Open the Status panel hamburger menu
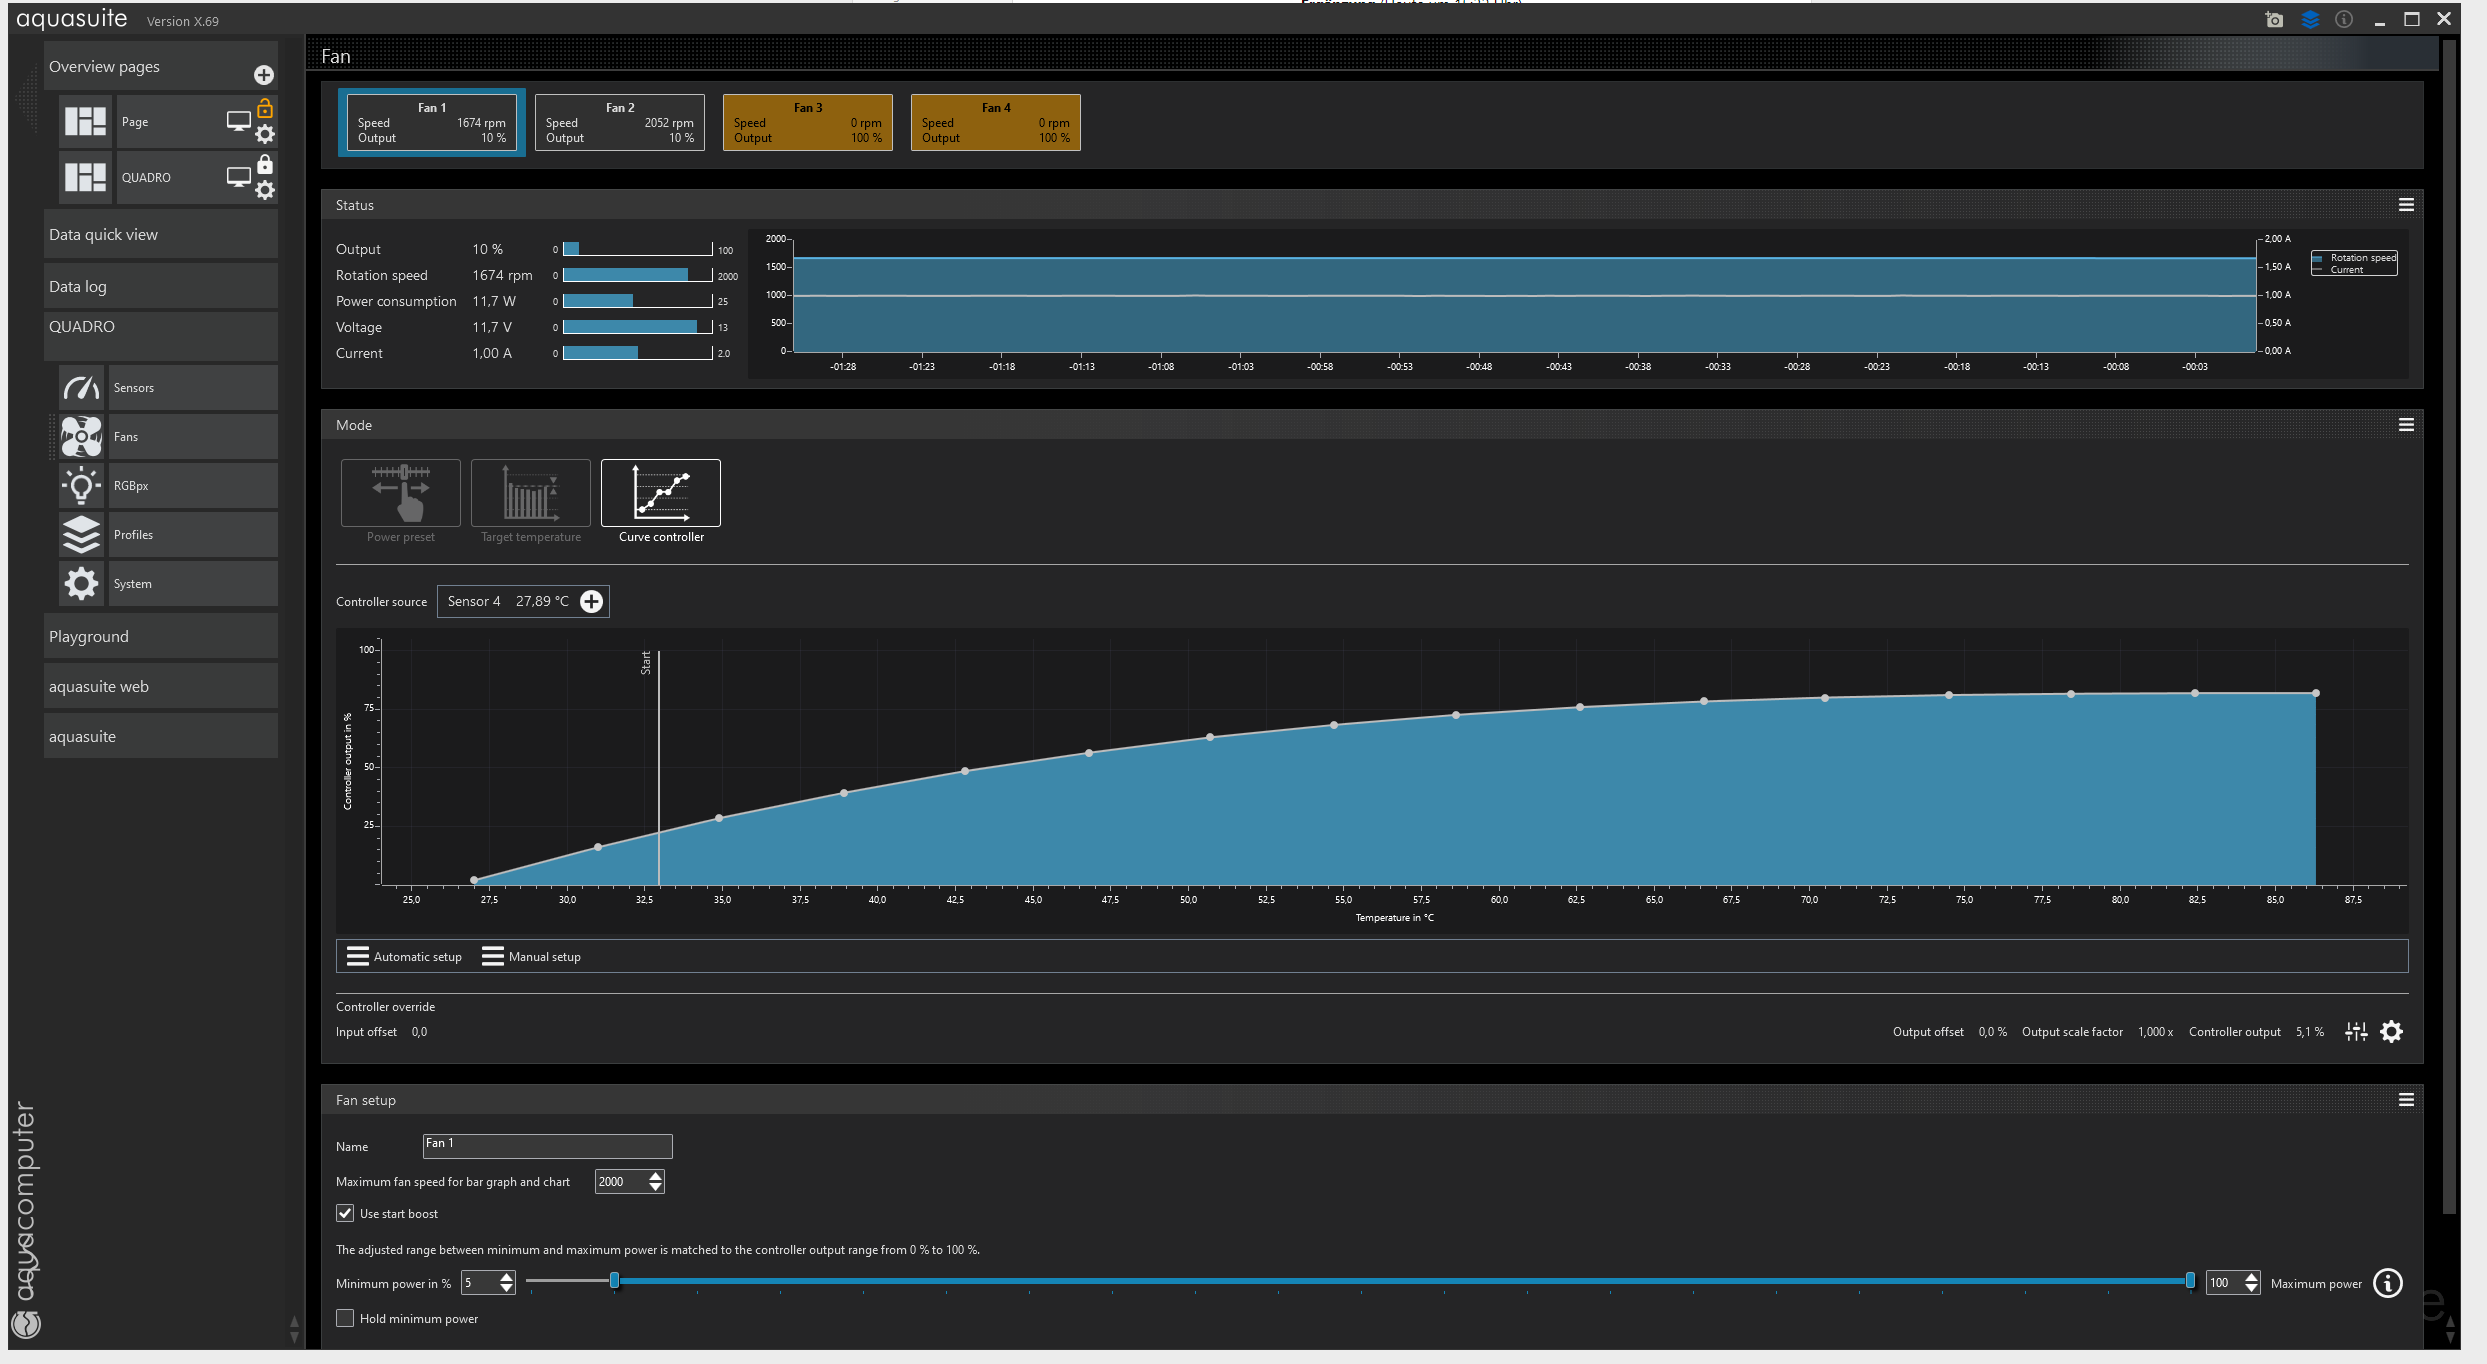The height and width of the screenshot is (1364, 2487). click(x=2406, y=205)
